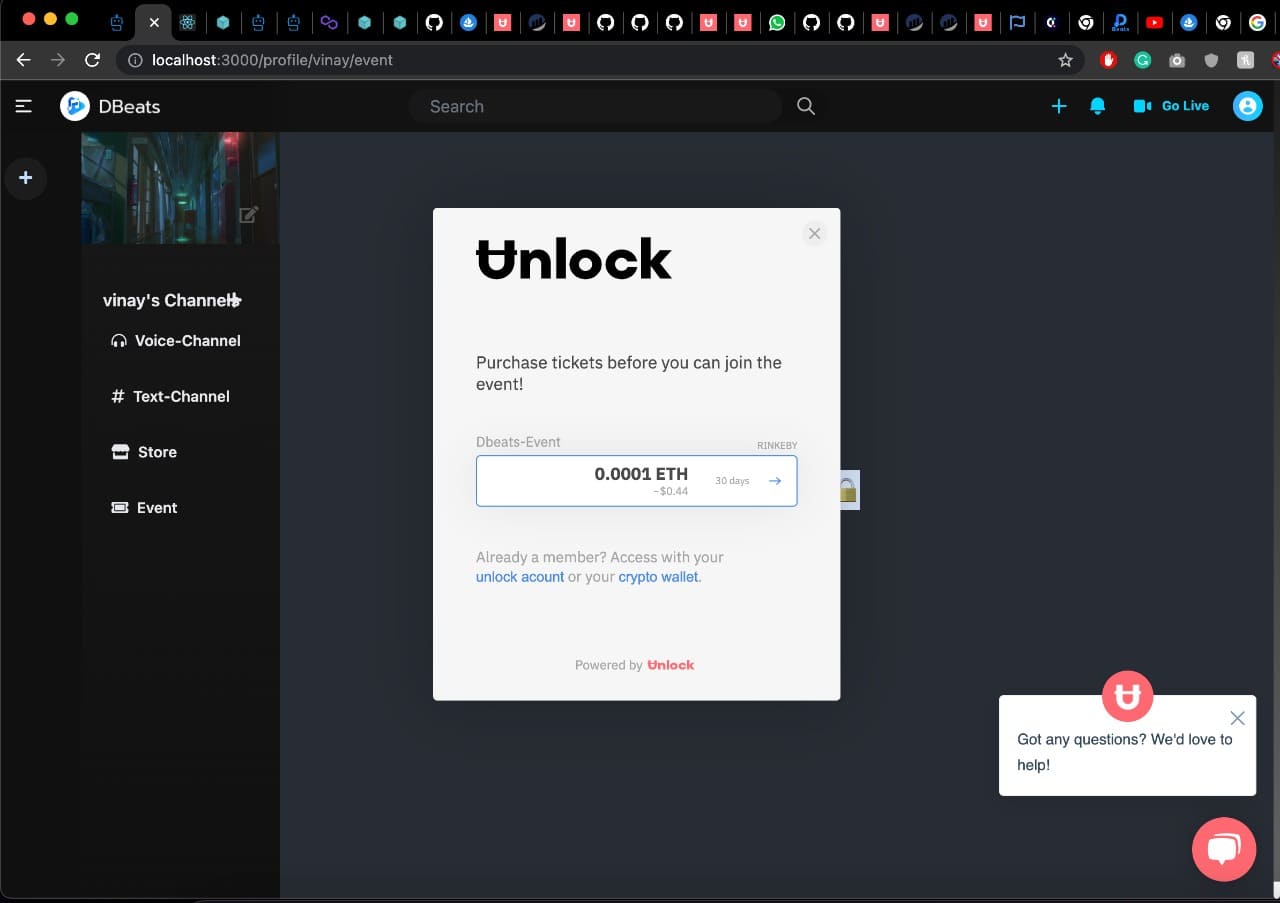1280x903 pixels.
Task: Switch to the React logo tab
Action: click(186, 22)
